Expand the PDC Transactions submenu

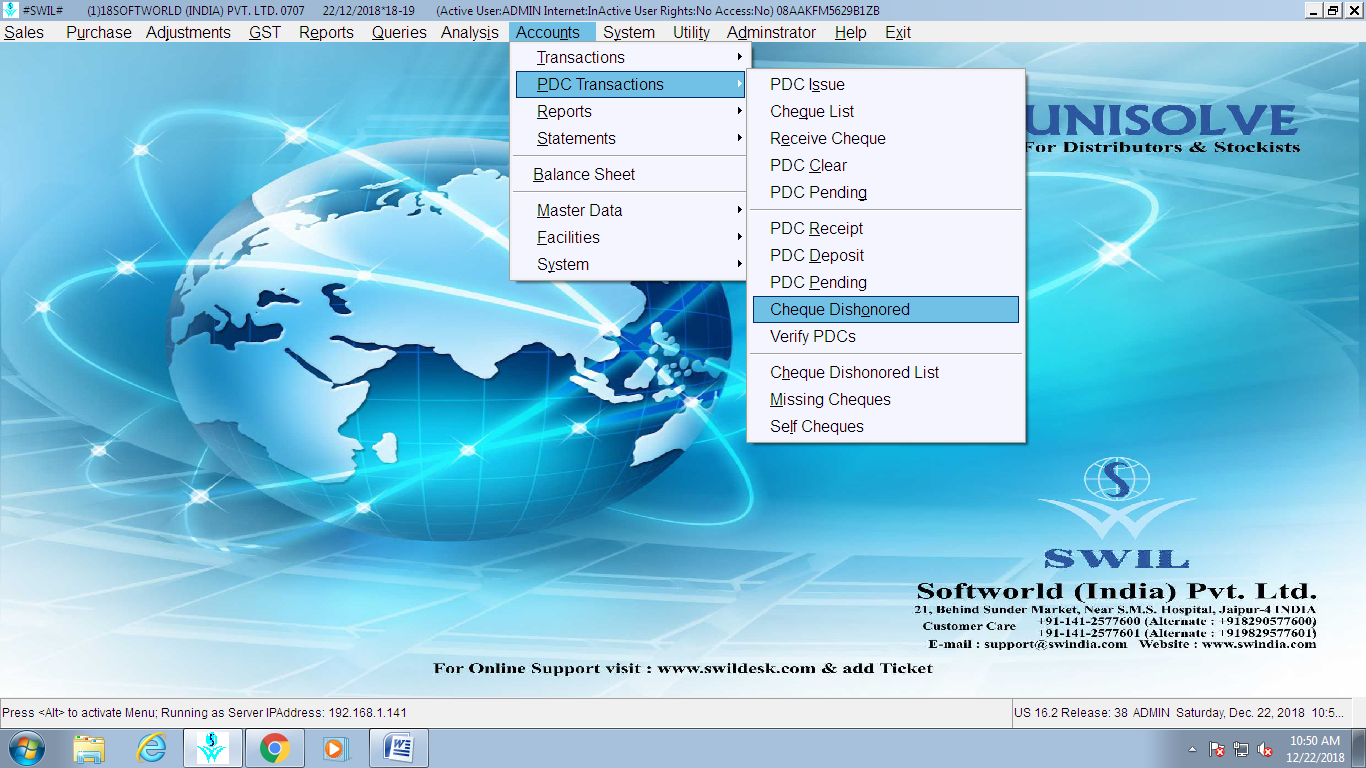pyautogui.click(x=631, y=85)
